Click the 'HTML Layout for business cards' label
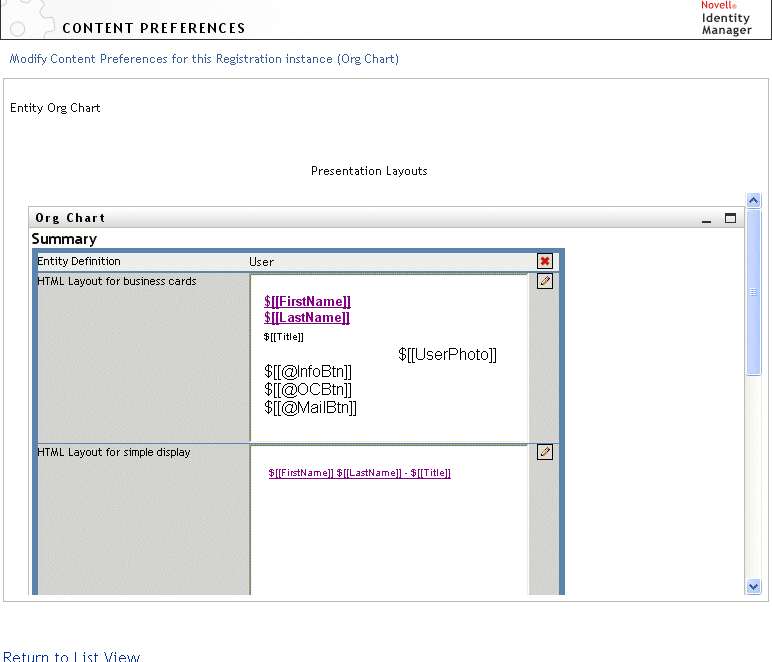Image resolution: width=772 pixels, height=662 pixels. click(117, 281)
